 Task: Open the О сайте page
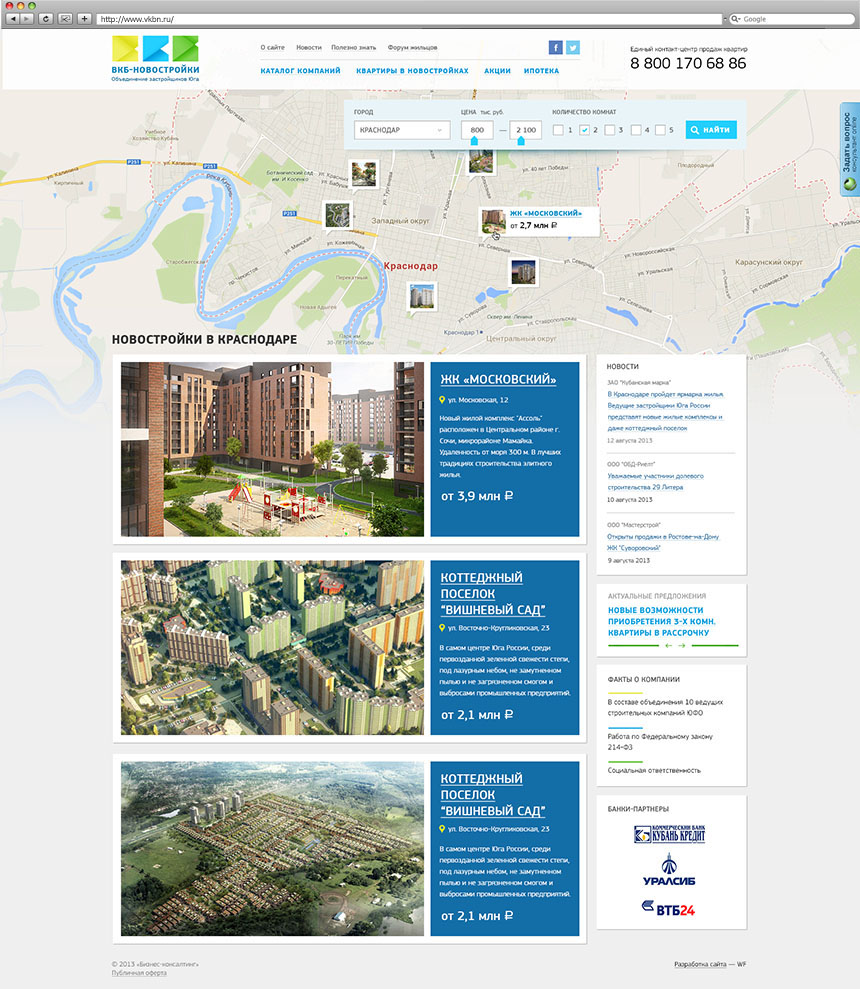[273, 47]
